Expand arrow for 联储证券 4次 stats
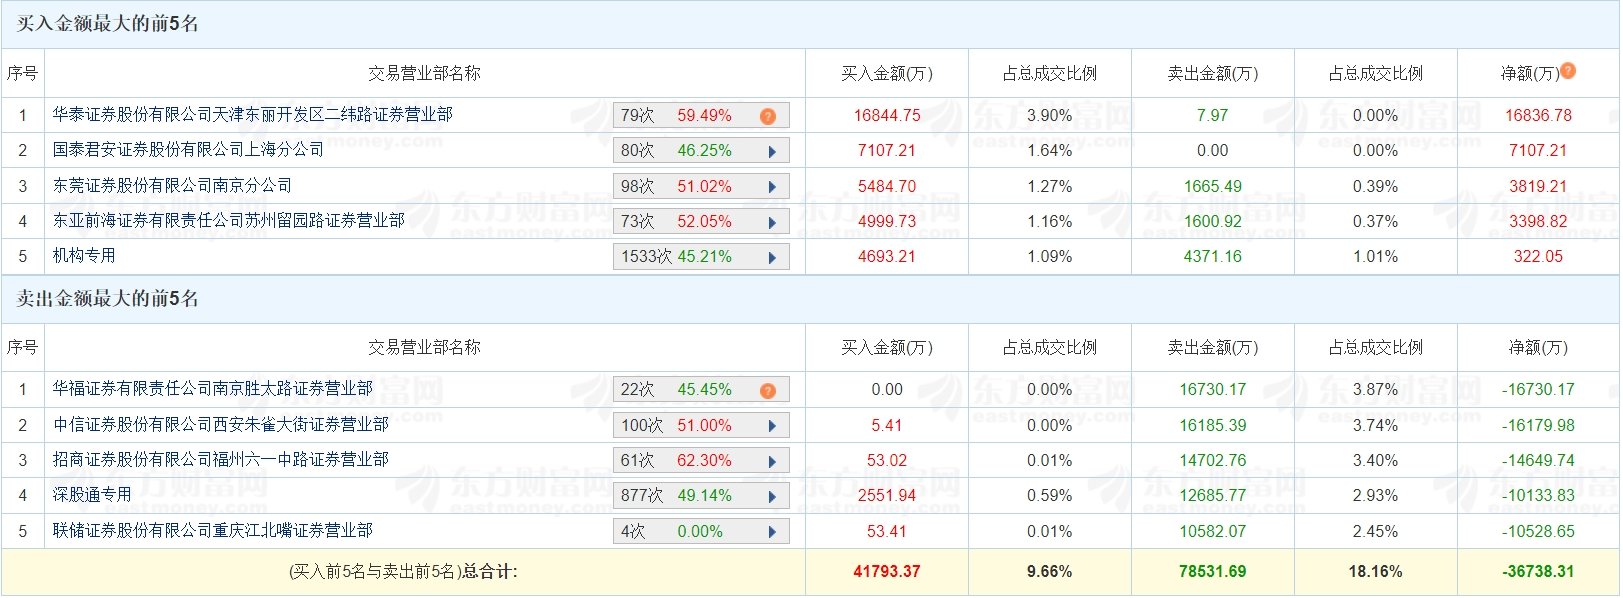 [772, 532]
